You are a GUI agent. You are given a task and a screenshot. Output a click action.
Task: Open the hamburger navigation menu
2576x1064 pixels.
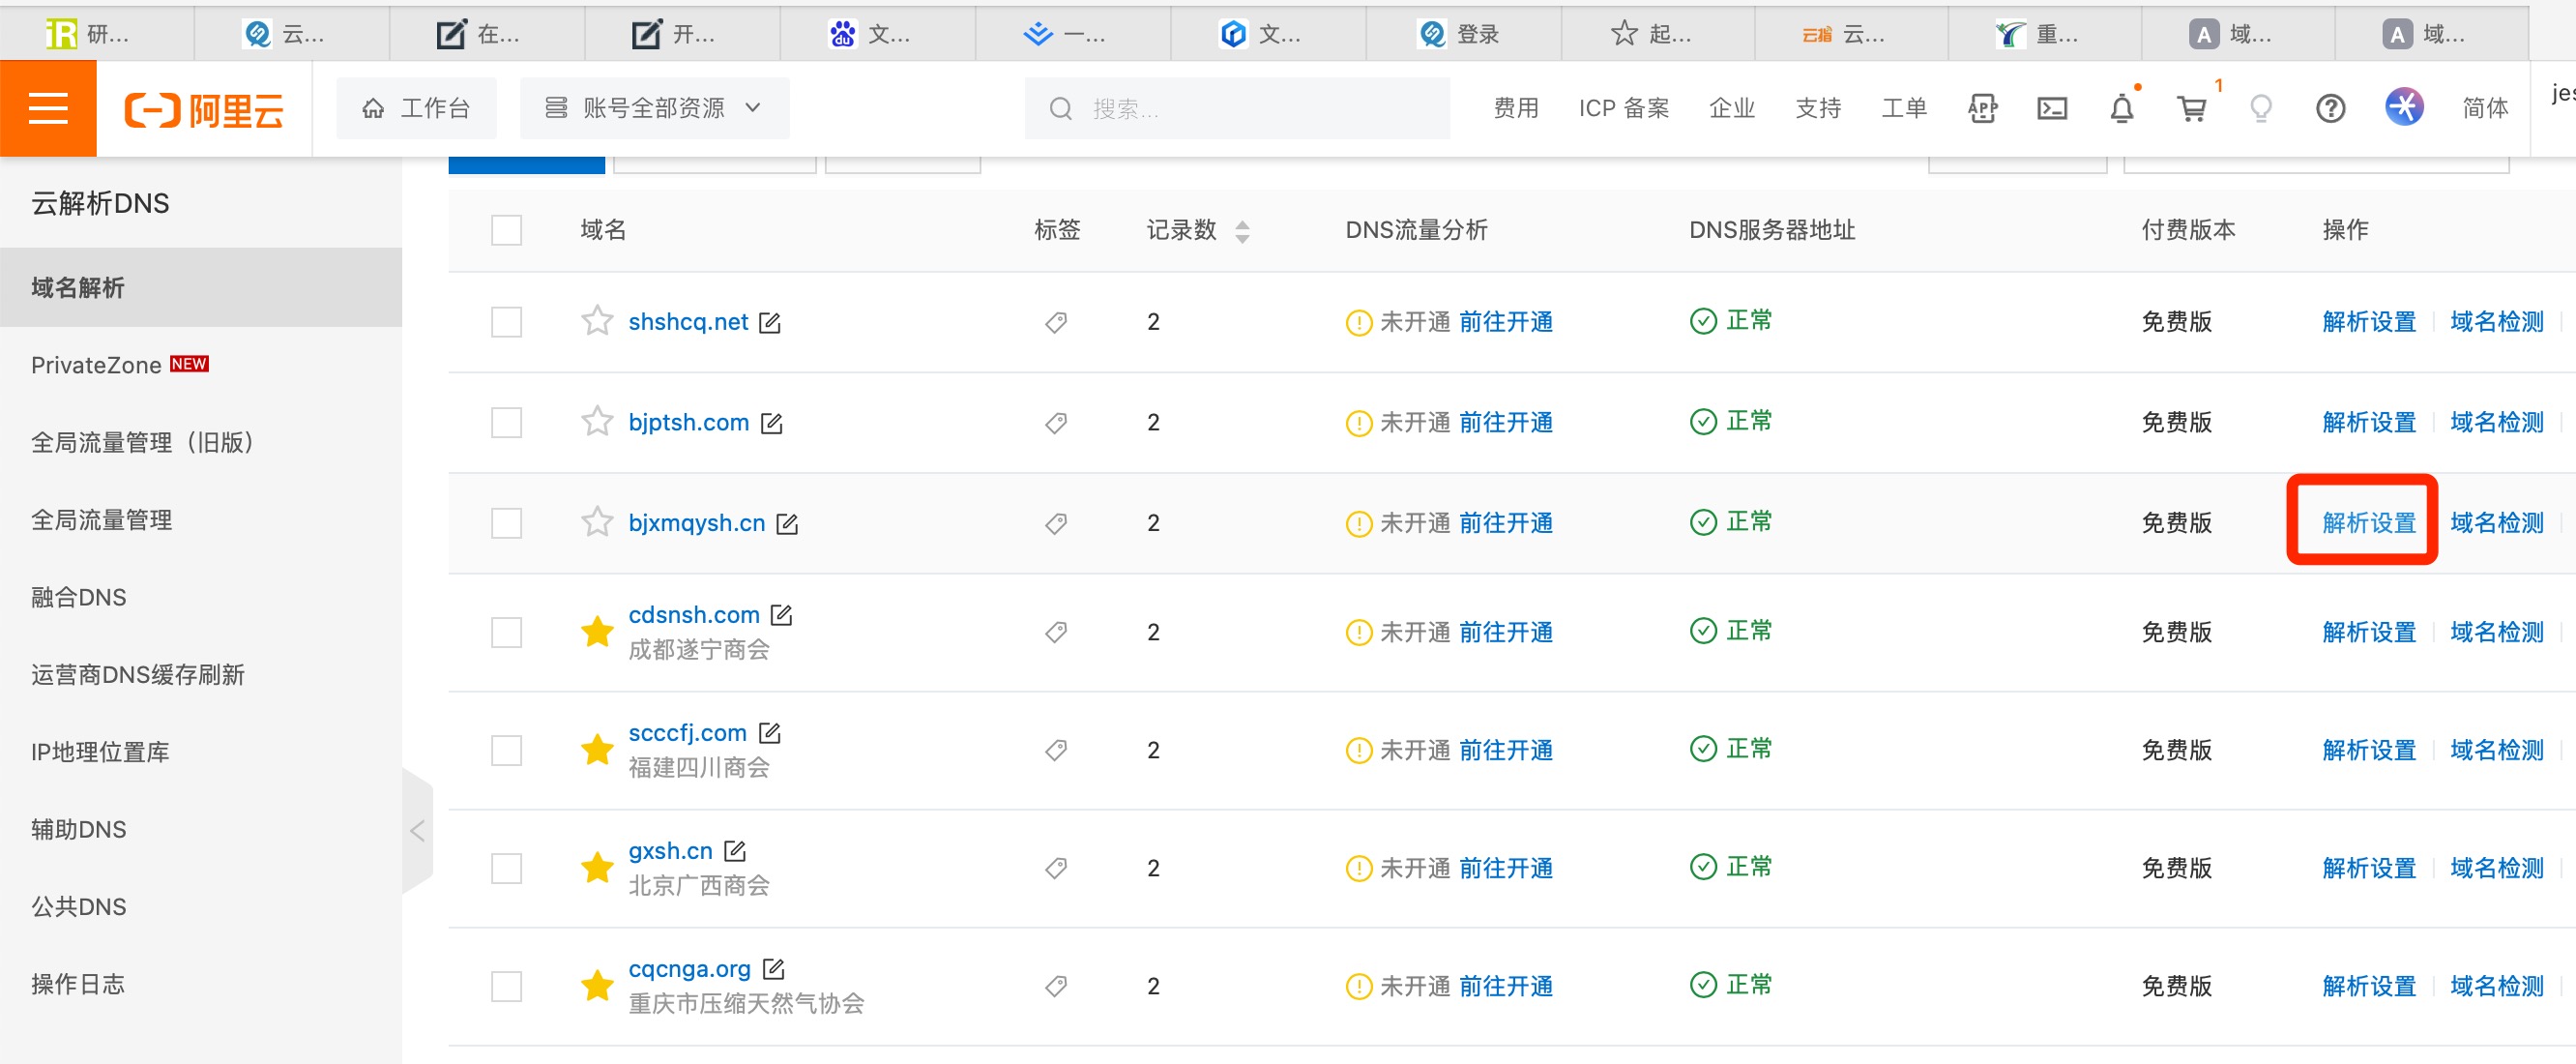(48, 108)
